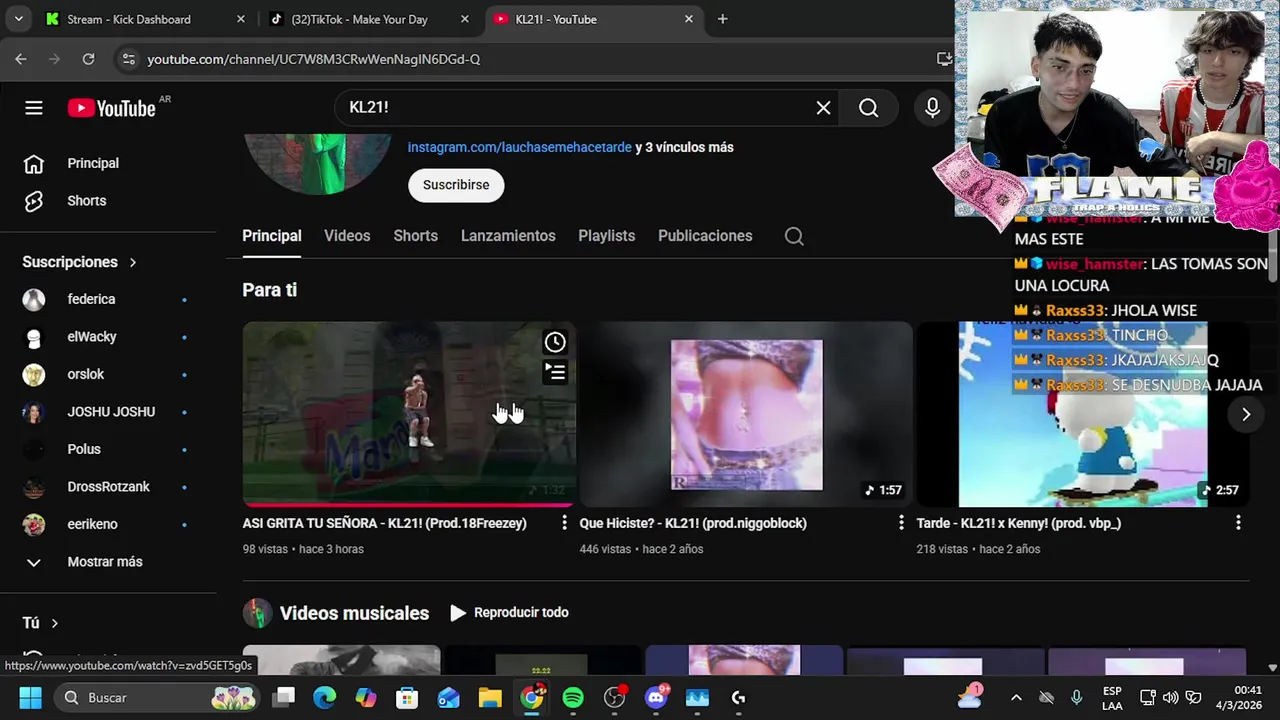
Task: Open the Que Hiciste? video thumbnail
Action: [746, 414]
